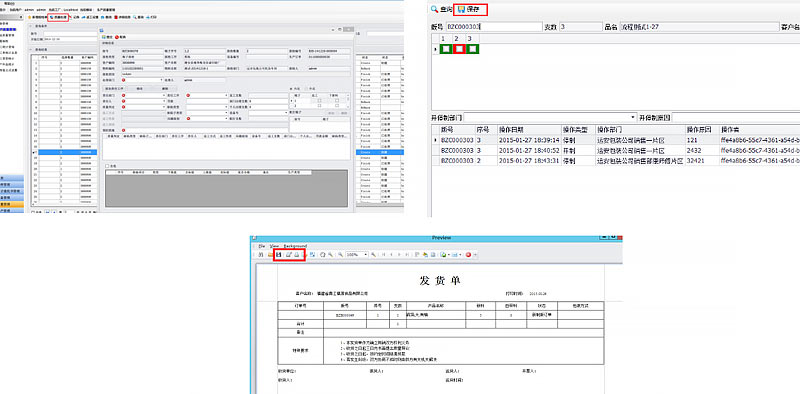The image size is (800, 394).
Task: Click the 版号 input field with BZC000303
Action: click(x=494, y=26)
